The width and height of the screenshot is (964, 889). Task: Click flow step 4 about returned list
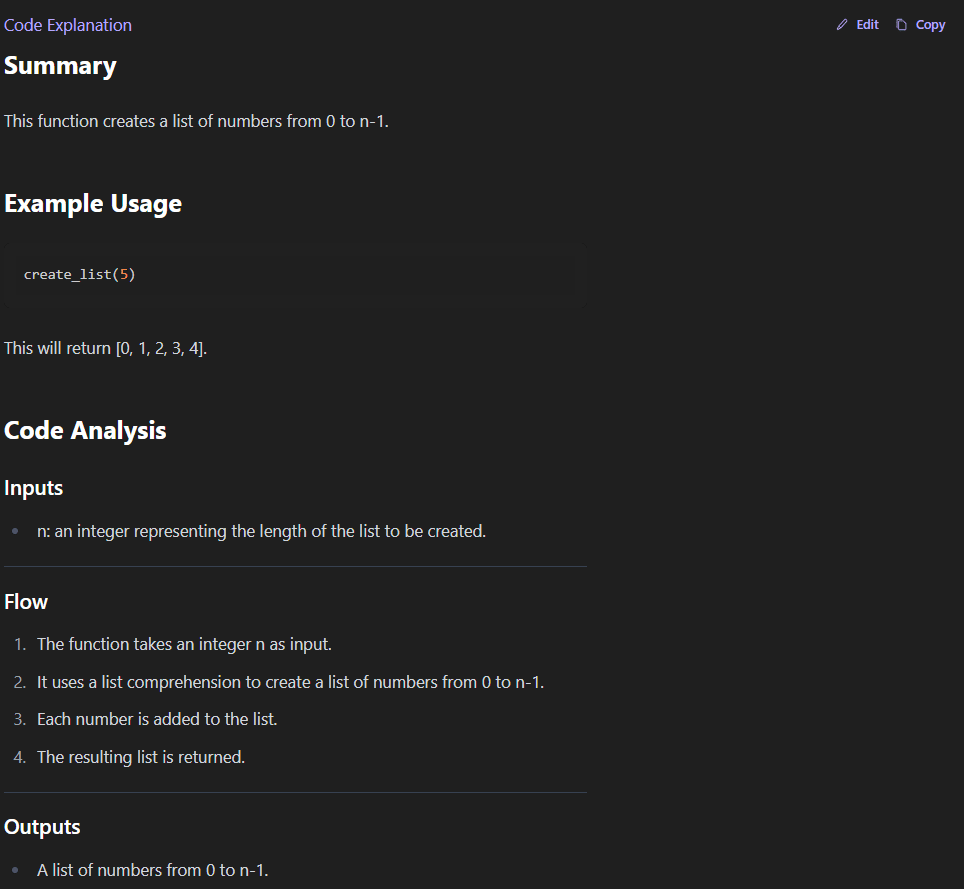pos(141,758)
